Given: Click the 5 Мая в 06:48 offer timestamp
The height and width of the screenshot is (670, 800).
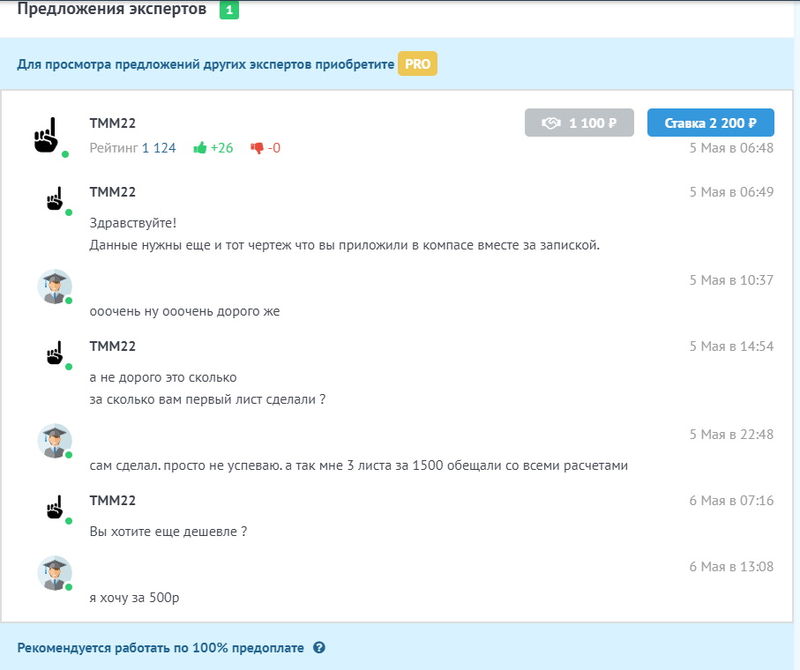Looking at the screenshot, I should pos(731,148).
